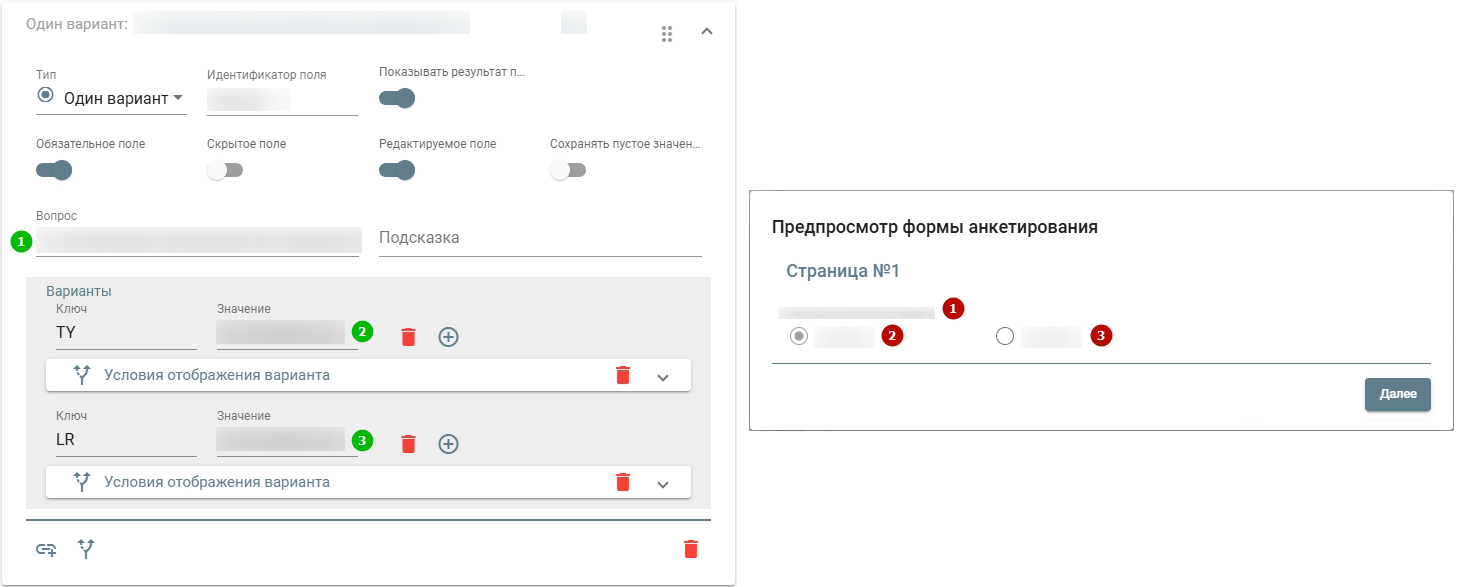Collapse the question card with top chevron
Image resolution: width=1472 pixels, height=587 pixels.
pyautogui.click(x=706, y=32)
